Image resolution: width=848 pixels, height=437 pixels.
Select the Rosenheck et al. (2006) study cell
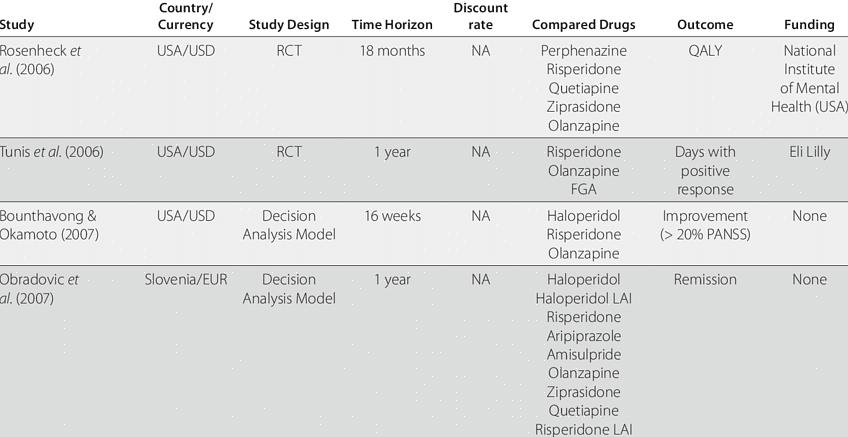pos(40,60)
